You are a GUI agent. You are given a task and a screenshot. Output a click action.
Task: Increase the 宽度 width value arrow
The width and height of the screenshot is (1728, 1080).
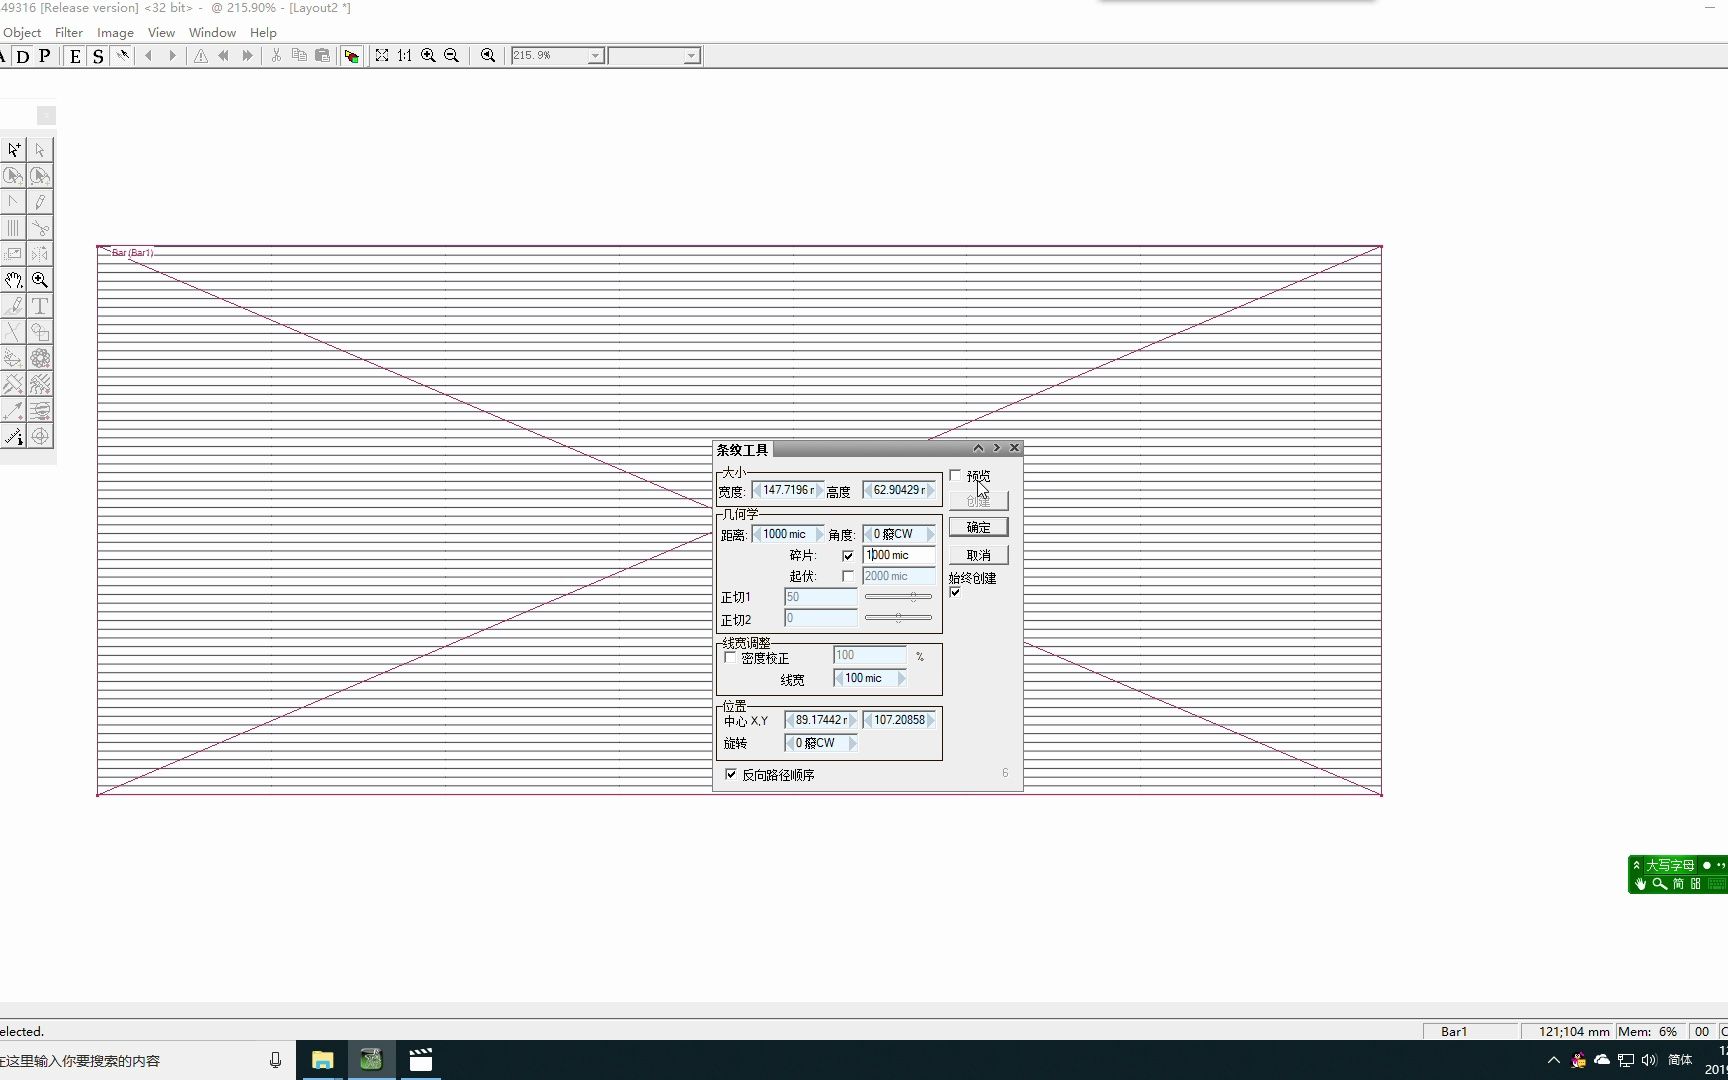(820, 490)
